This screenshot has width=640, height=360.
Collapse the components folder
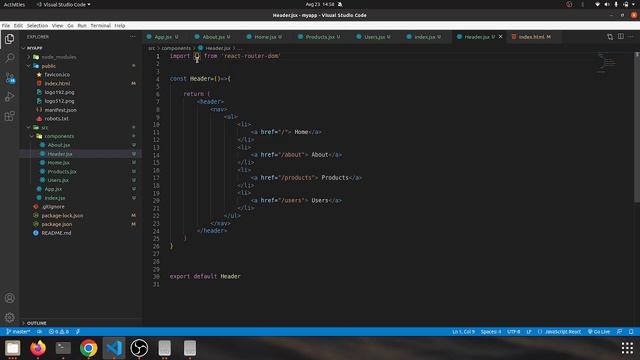click(x=59, y=136)
